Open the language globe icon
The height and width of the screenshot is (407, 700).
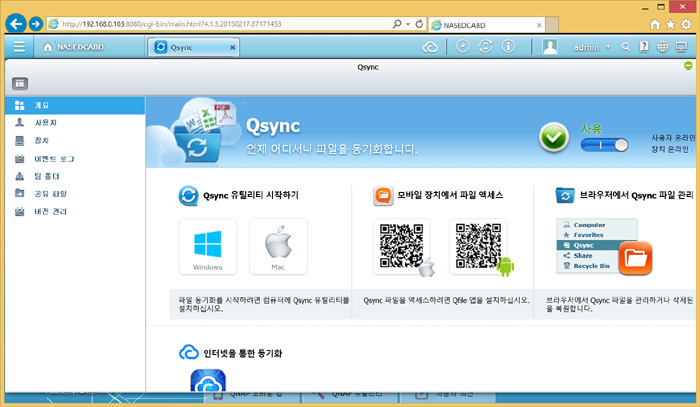[x=662, y=47]
